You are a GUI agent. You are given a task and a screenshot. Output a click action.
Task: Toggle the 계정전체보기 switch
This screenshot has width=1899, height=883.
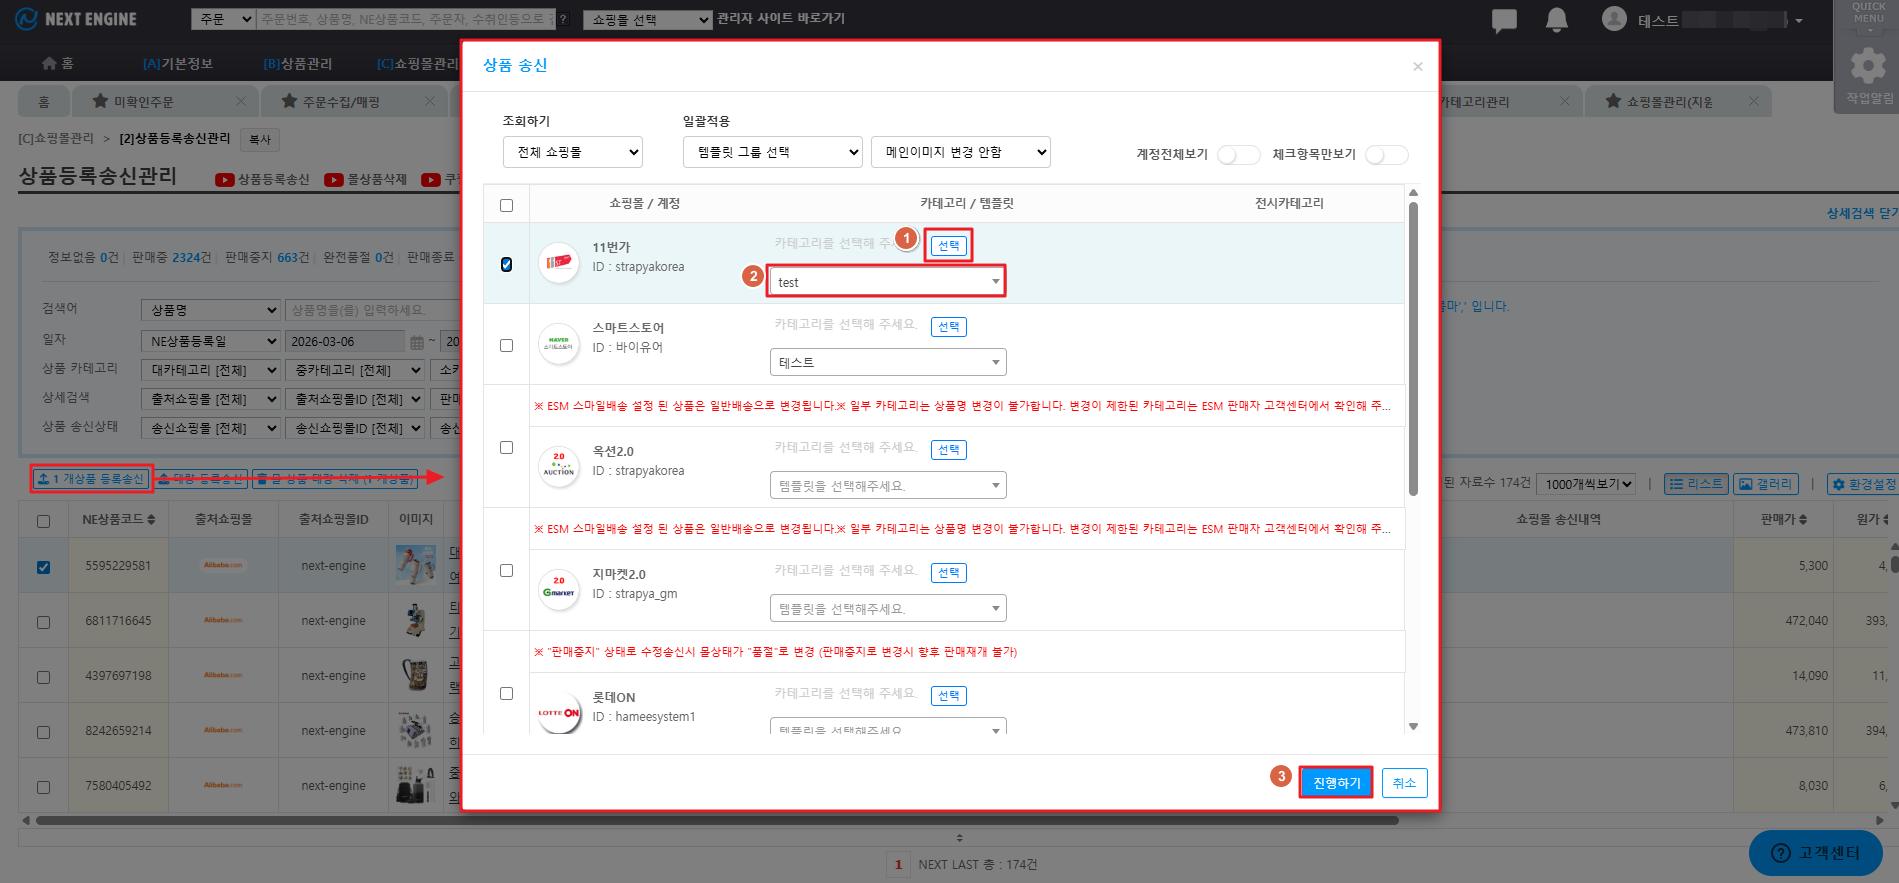click(1238, 155)
